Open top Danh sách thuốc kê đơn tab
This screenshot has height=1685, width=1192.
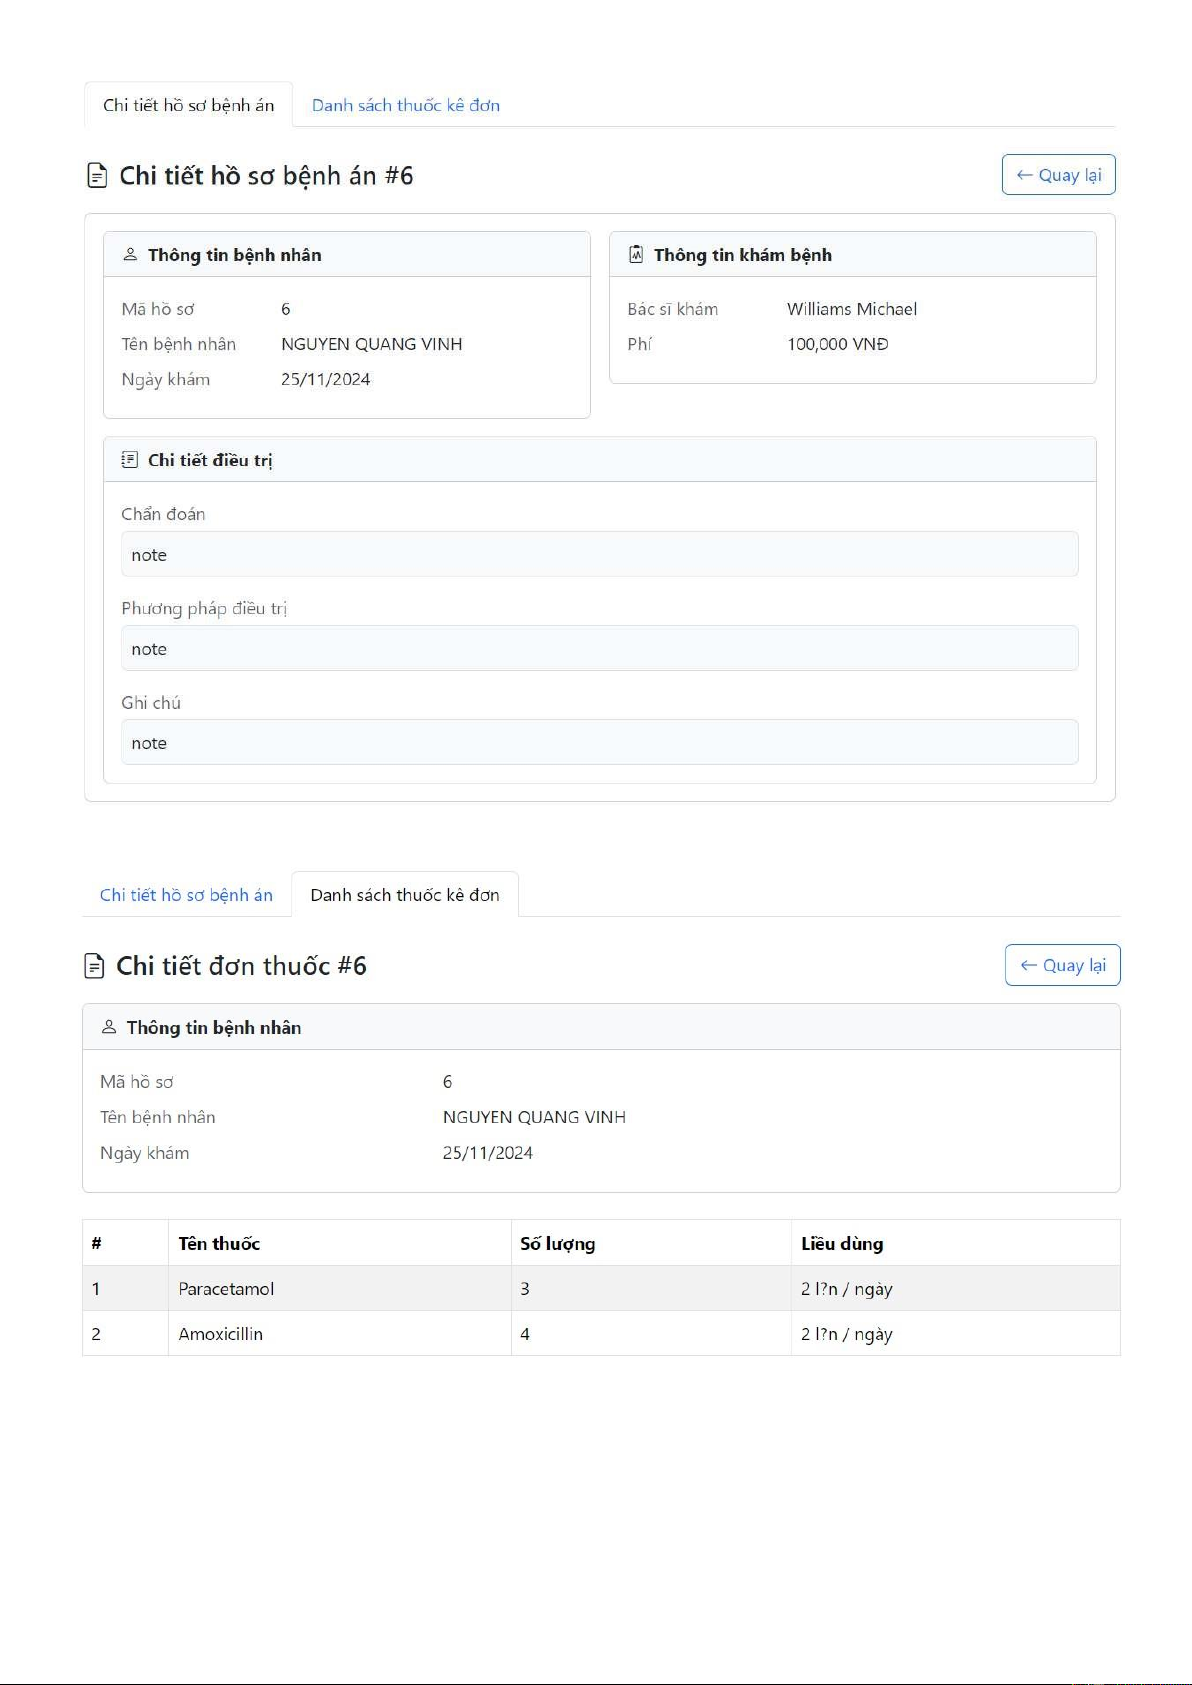point(406,105)
